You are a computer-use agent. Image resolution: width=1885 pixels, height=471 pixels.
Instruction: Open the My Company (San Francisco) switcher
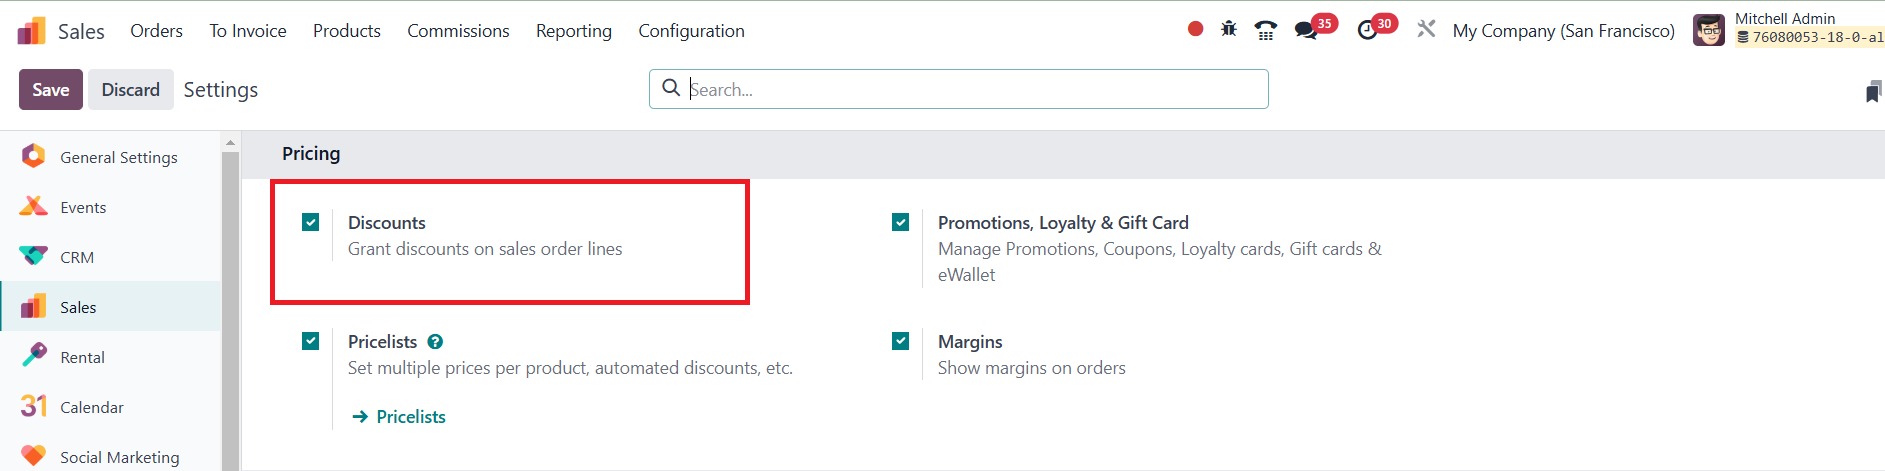[1563, 31]
